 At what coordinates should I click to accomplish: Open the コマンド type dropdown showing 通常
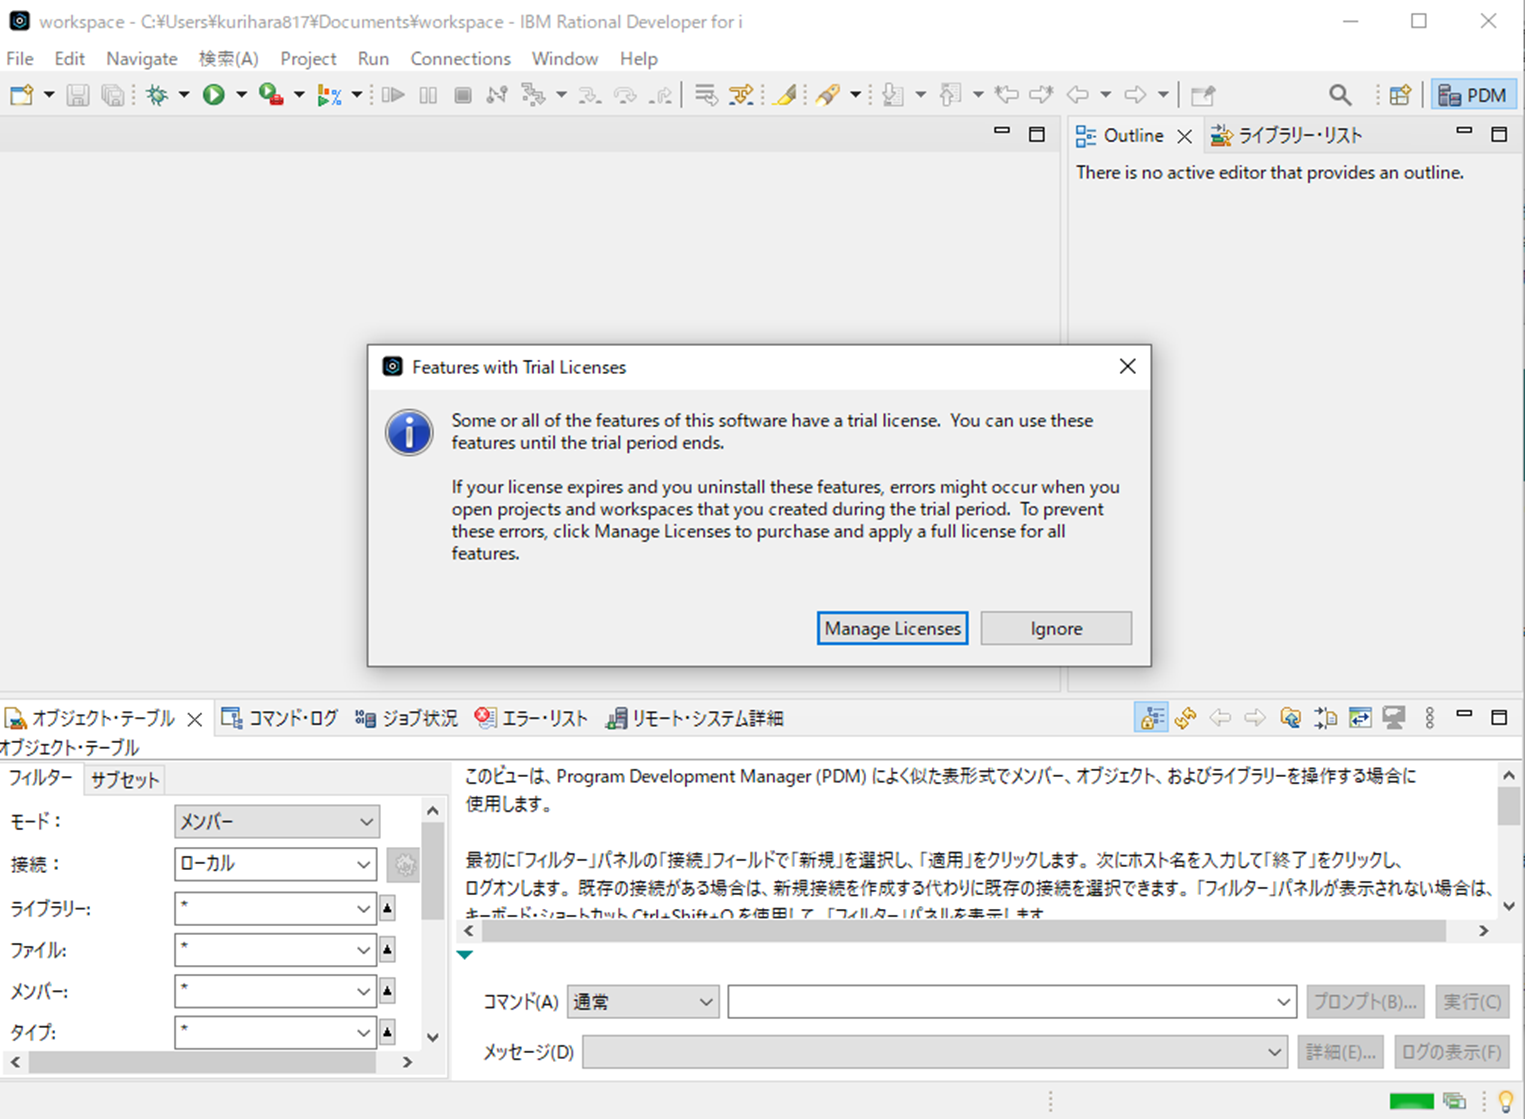pos(642,1002)
